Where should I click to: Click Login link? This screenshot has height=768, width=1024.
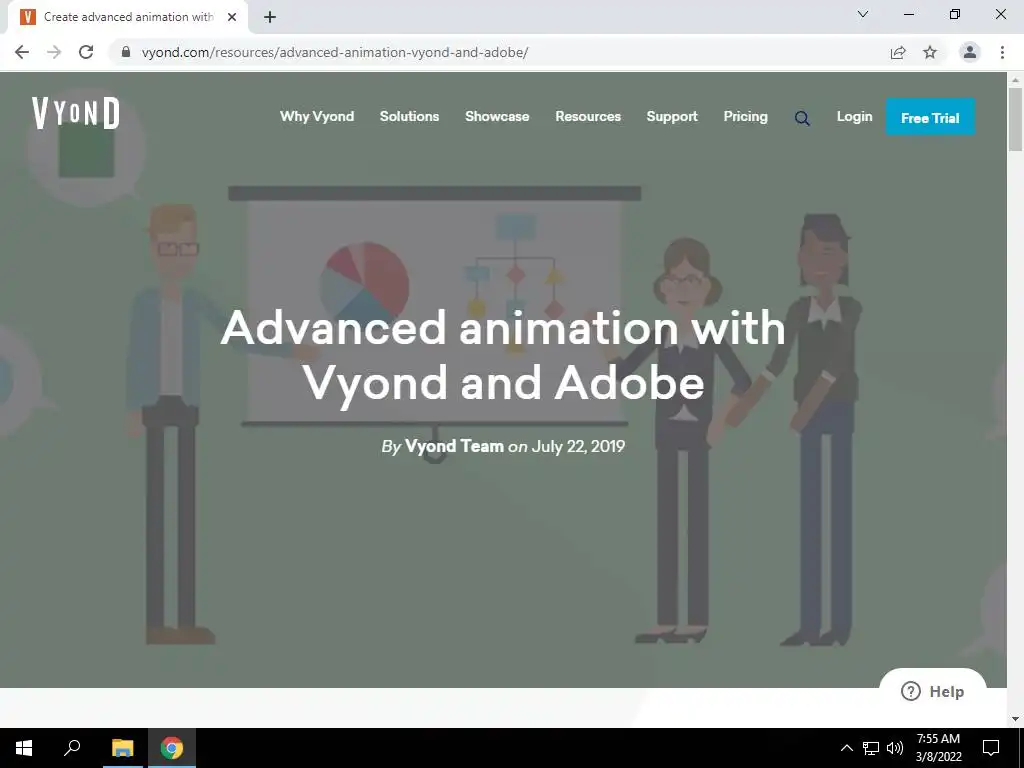pos(854,116)
